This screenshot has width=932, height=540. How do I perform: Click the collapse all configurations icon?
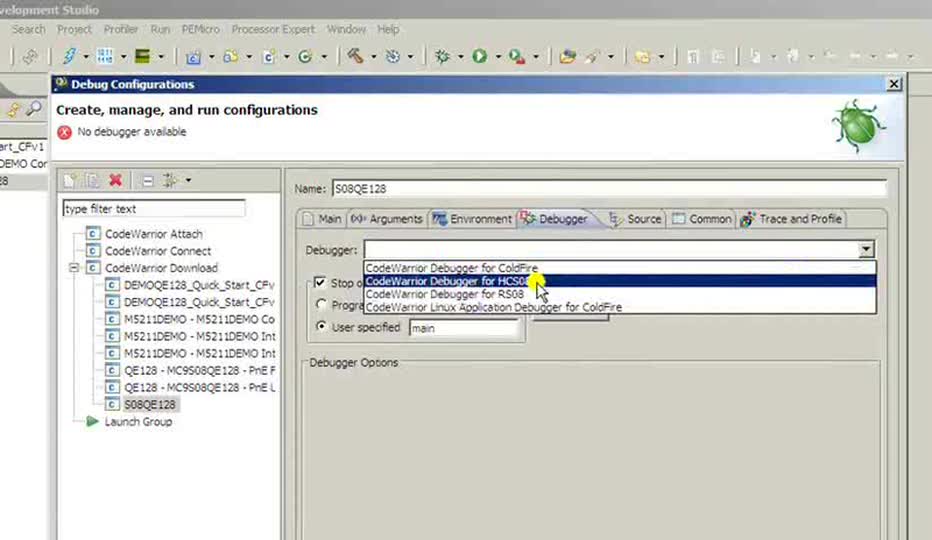tap(147, 181)
